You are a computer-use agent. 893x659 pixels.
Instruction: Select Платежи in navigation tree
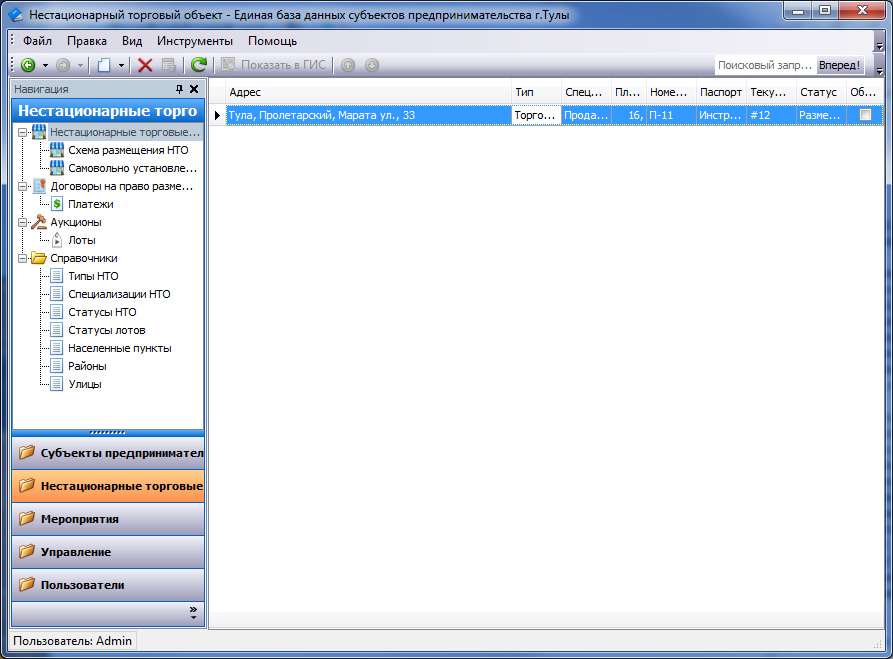pyautogui.click(x=91, y=204)
